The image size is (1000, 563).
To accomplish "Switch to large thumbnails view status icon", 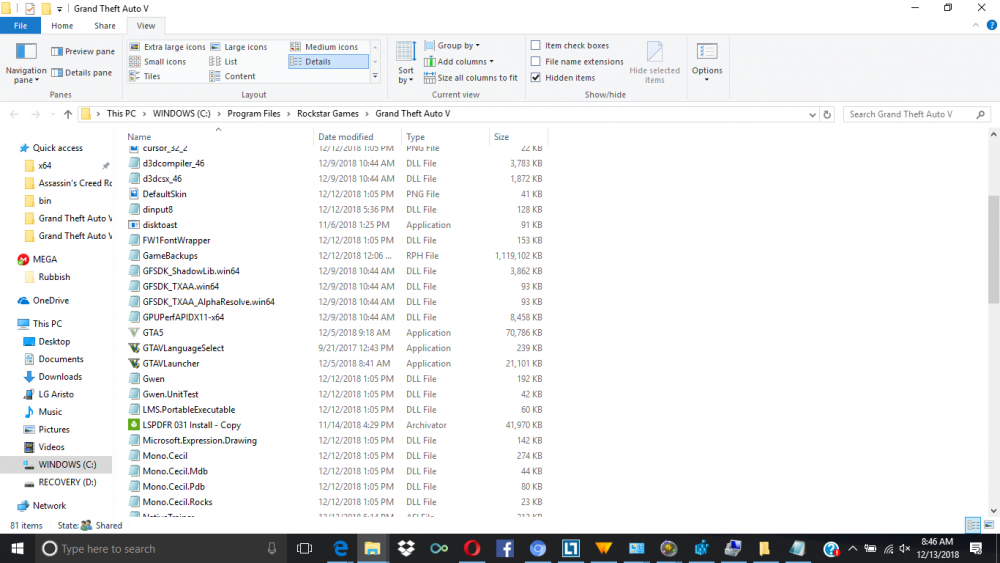I will (x=989, y=525).
